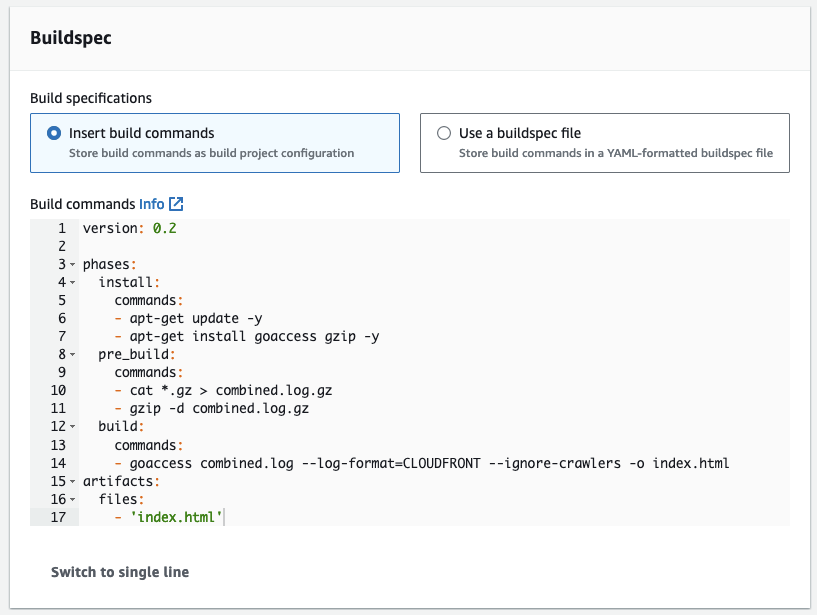Viewport: 817px width, 615px height.
Task: Place cursor on the version: 0.2 line
Action: tap(130, 229)
